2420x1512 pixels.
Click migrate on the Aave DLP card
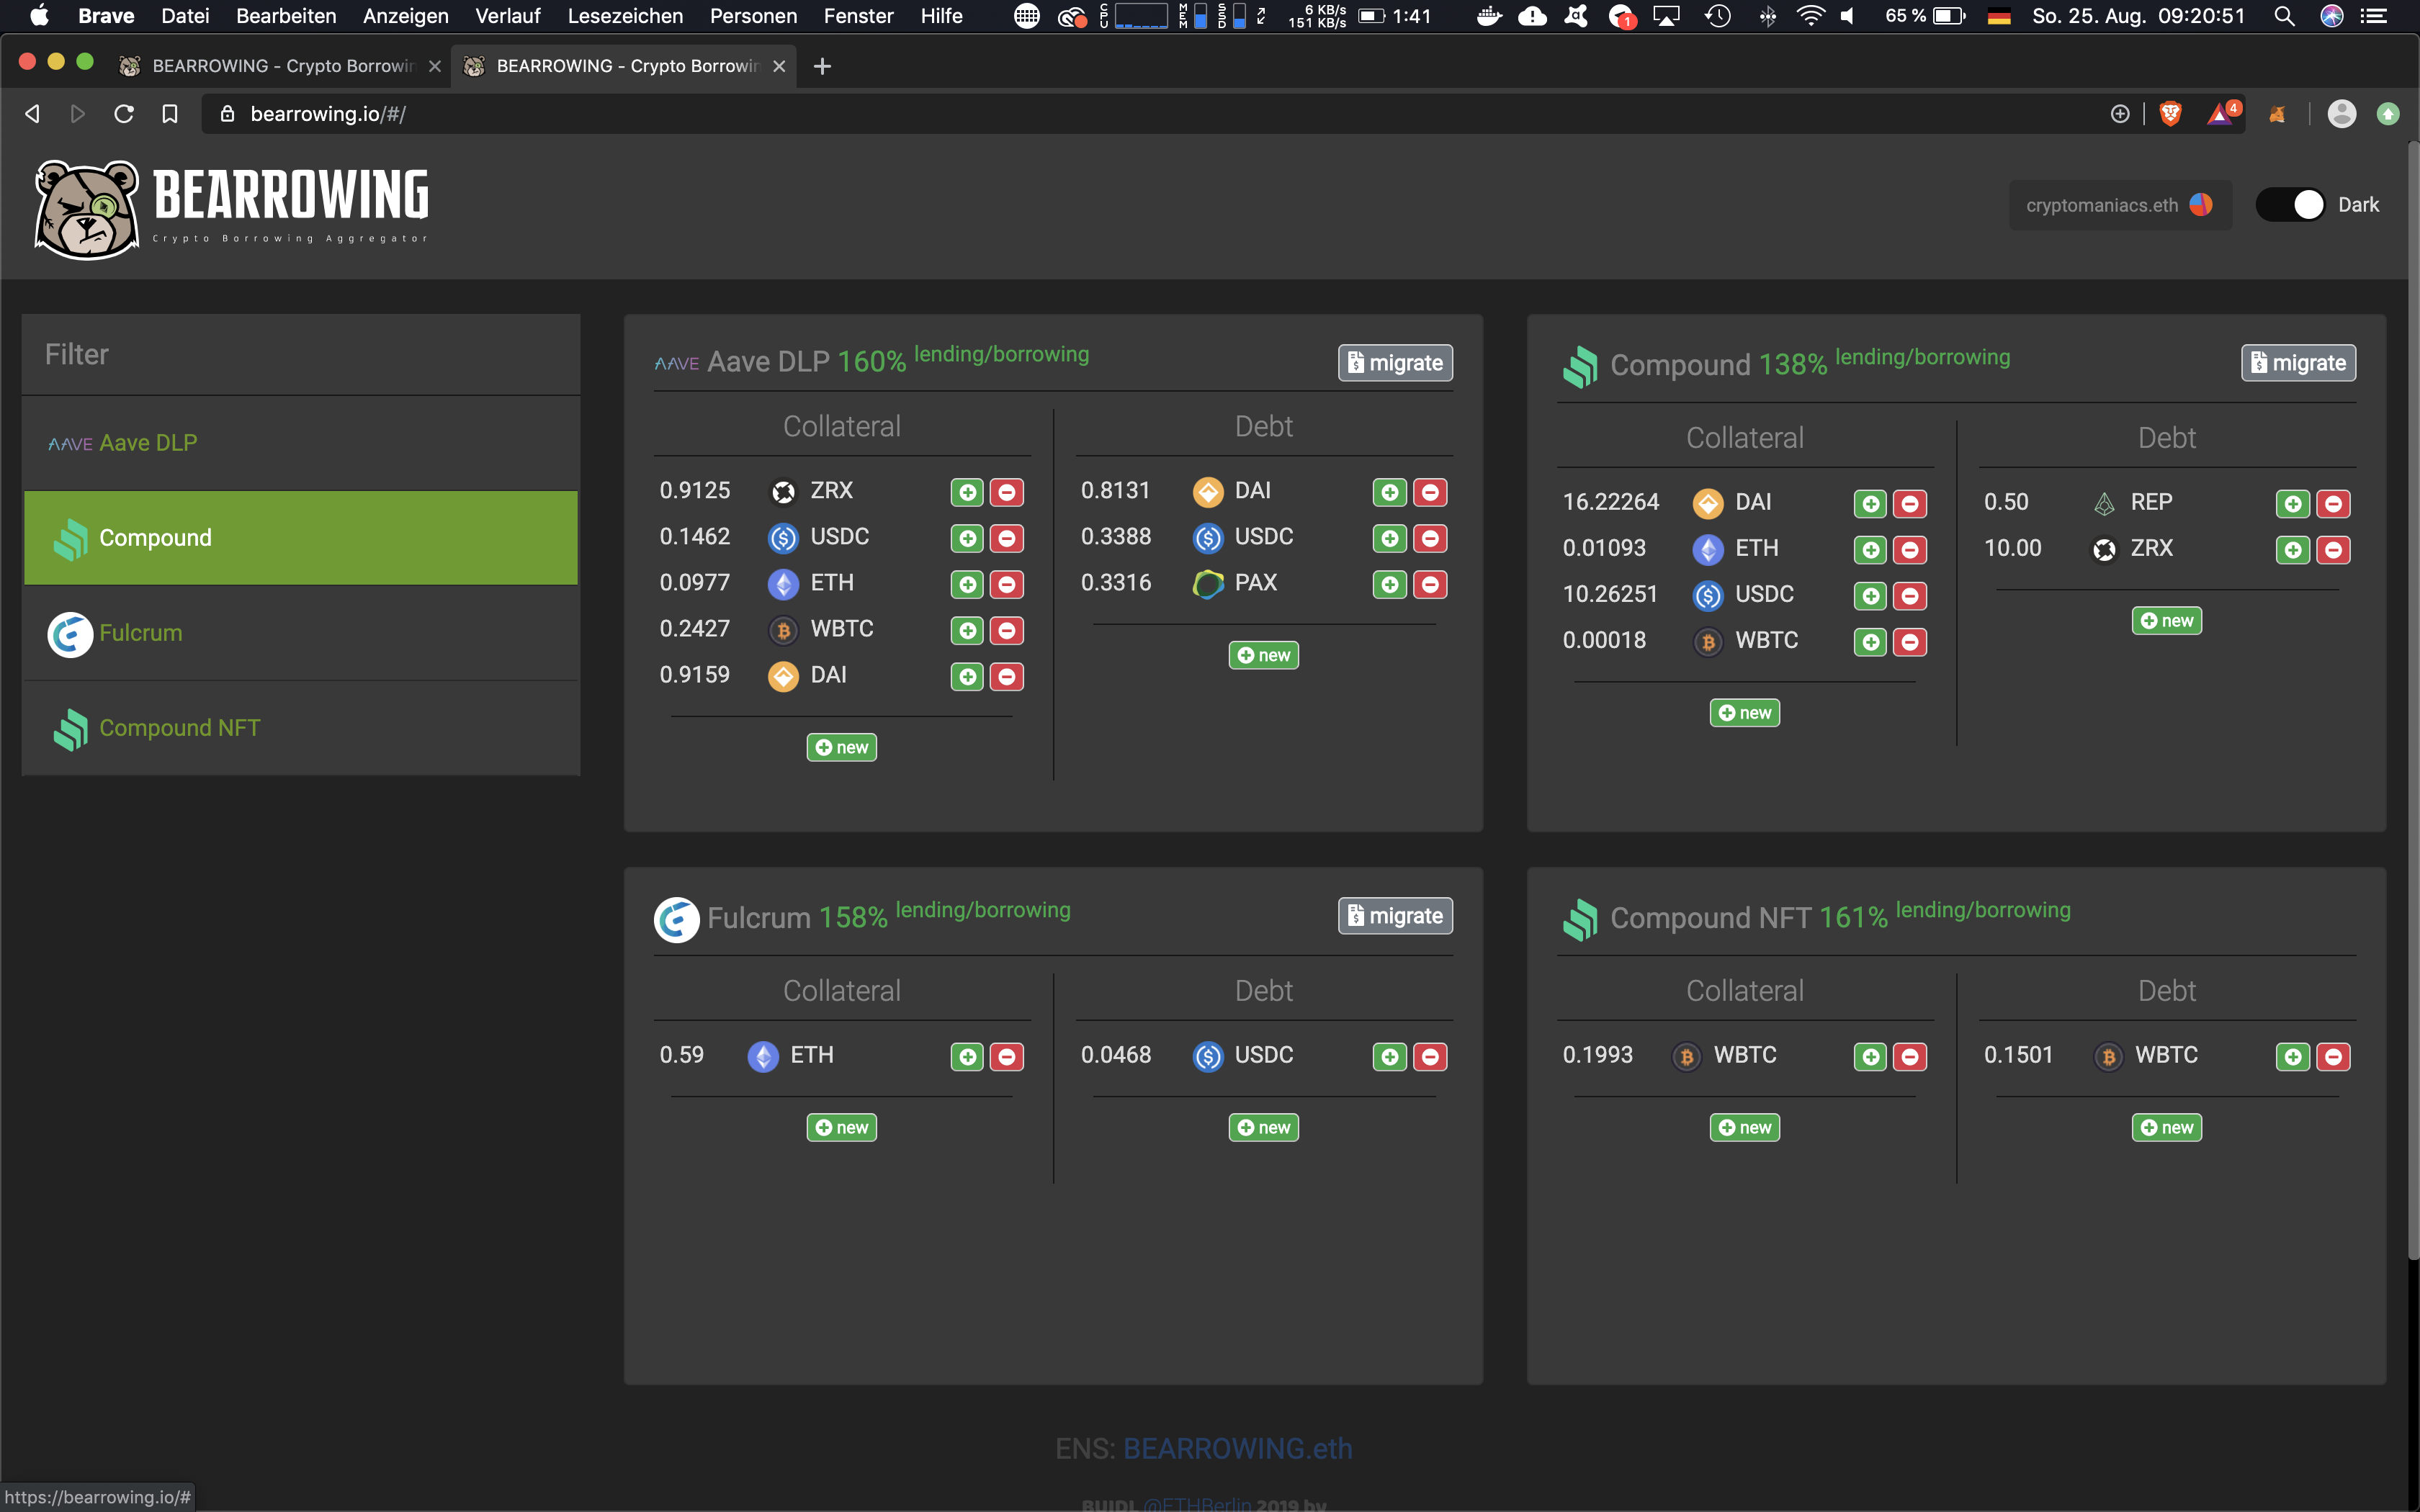1395,363
